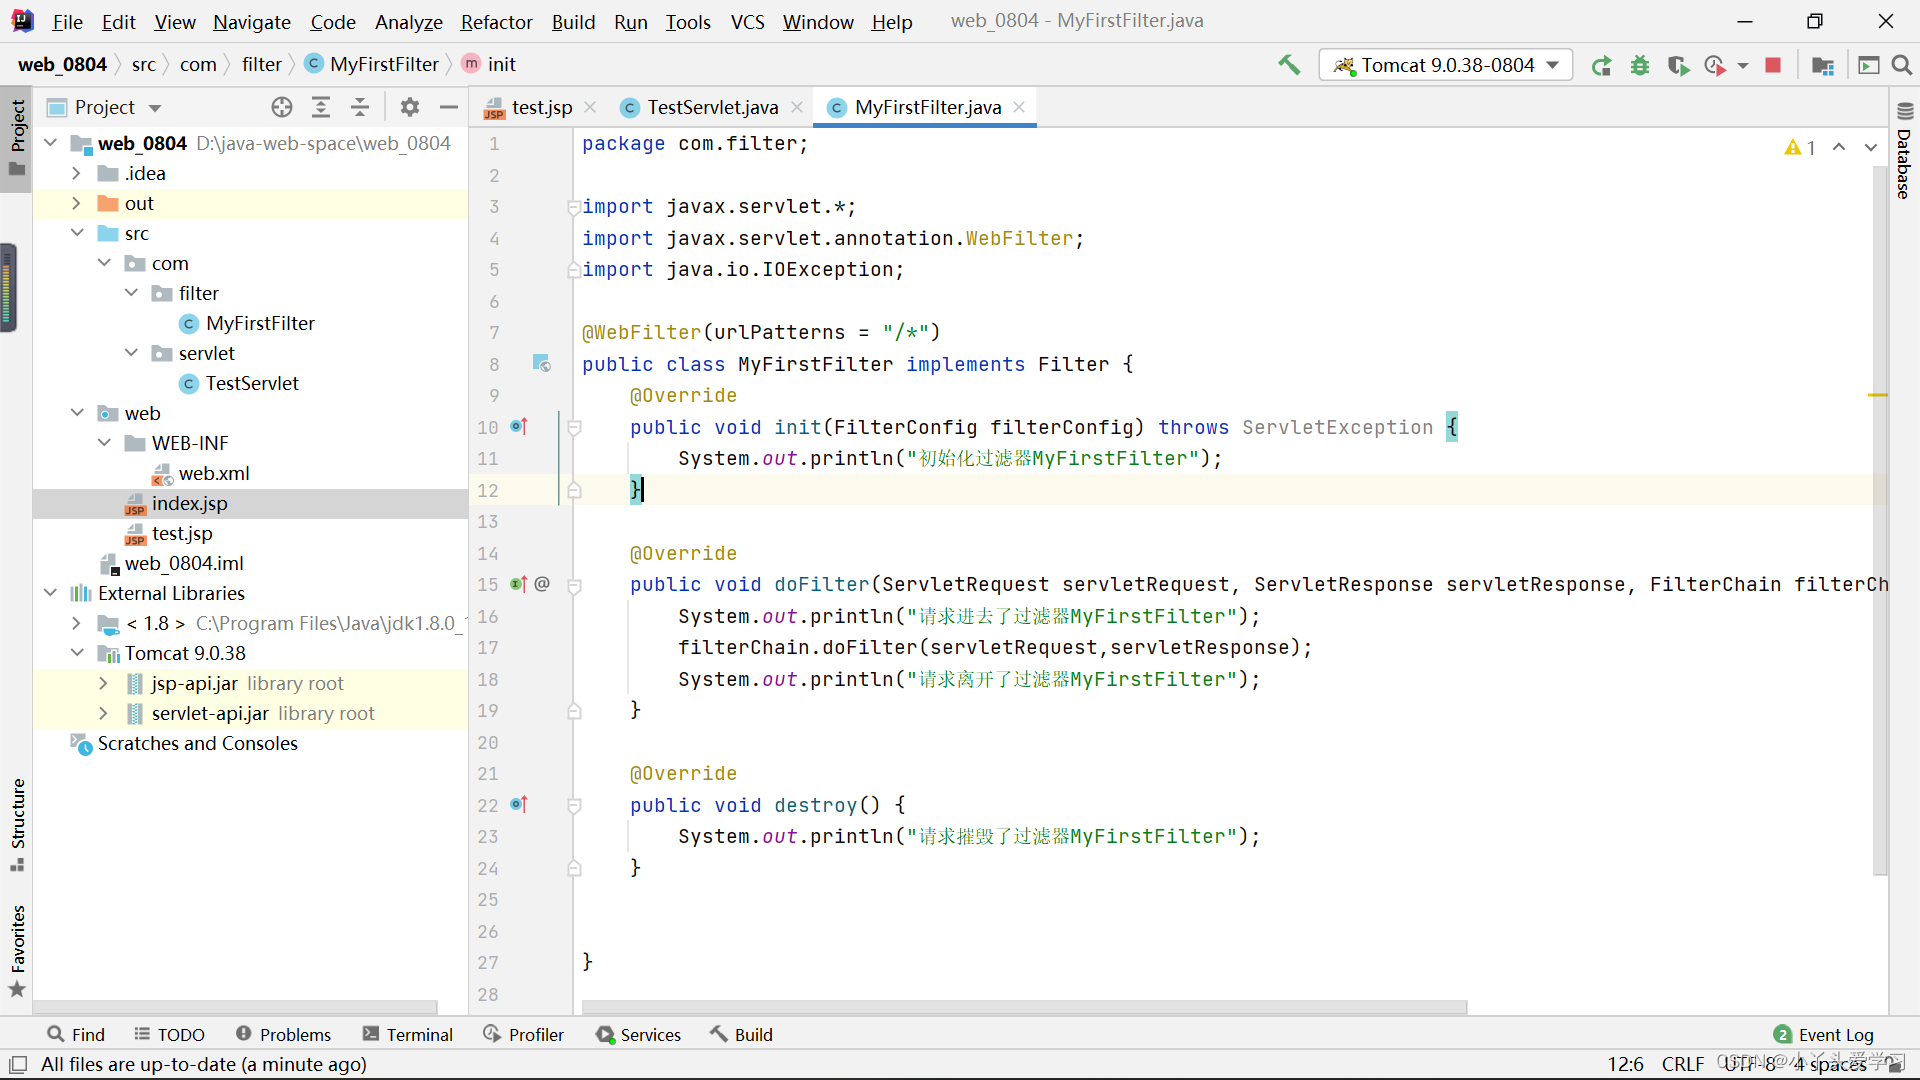Switch to TestServlet.java tab
This screenshot has width=1920, height=1080.
tap(711, 107)
